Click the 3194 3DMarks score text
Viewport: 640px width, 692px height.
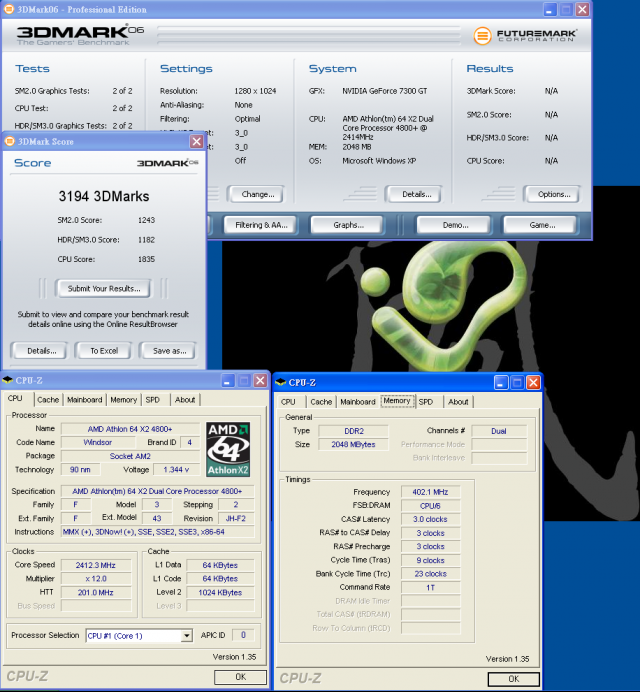point(104,196)
